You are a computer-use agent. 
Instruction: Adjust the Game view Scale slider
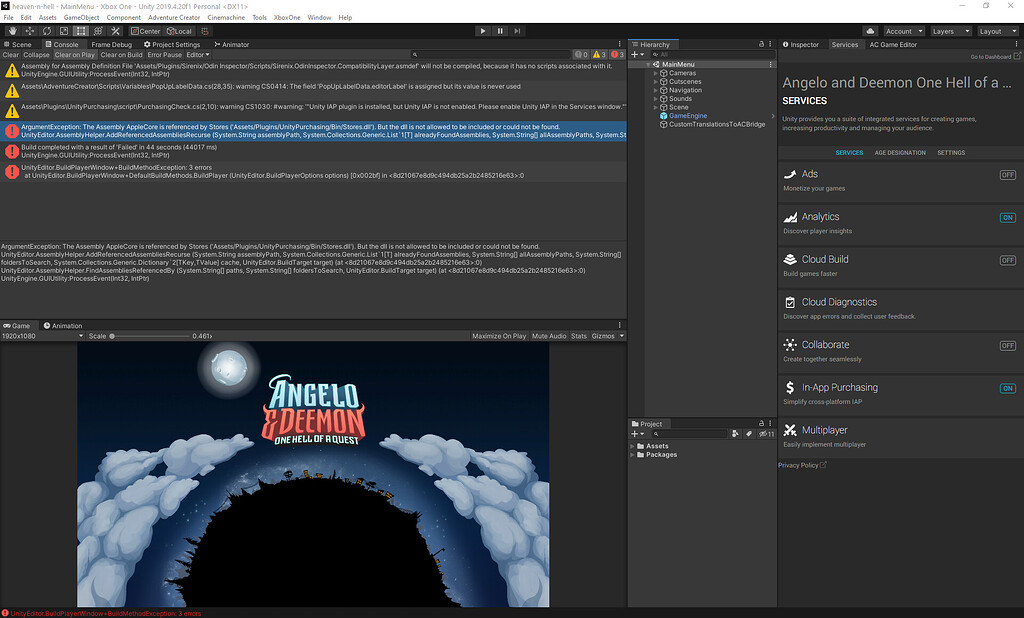(112, 337)
